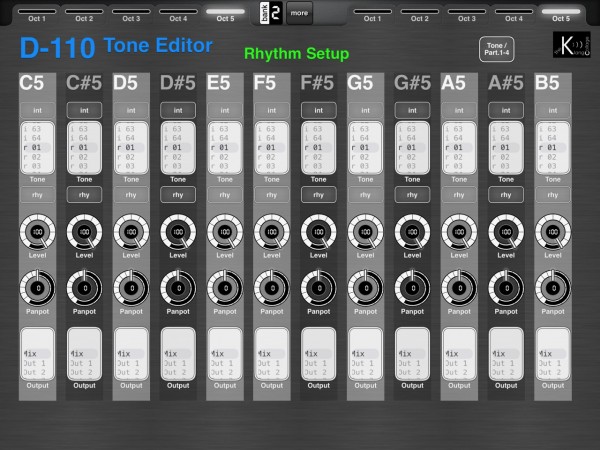Open the Tone picker for E5
The height and width of the screenshot is (450, 600).
pyautogui.click(x=225, y=148)
